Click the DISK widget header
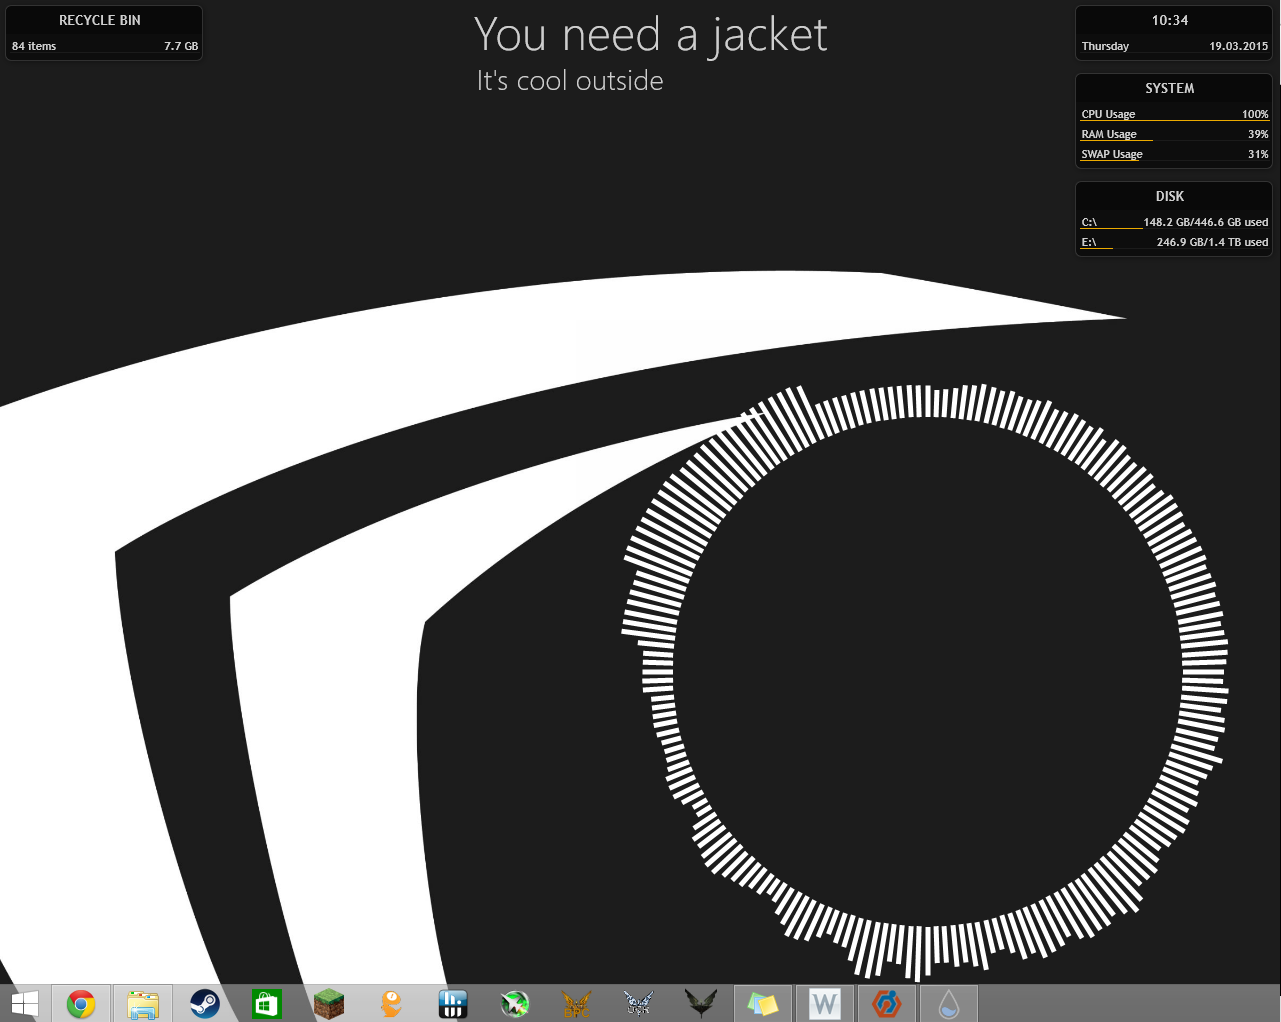Viewport: 1281px width, 1022px height. [1170, 196]
